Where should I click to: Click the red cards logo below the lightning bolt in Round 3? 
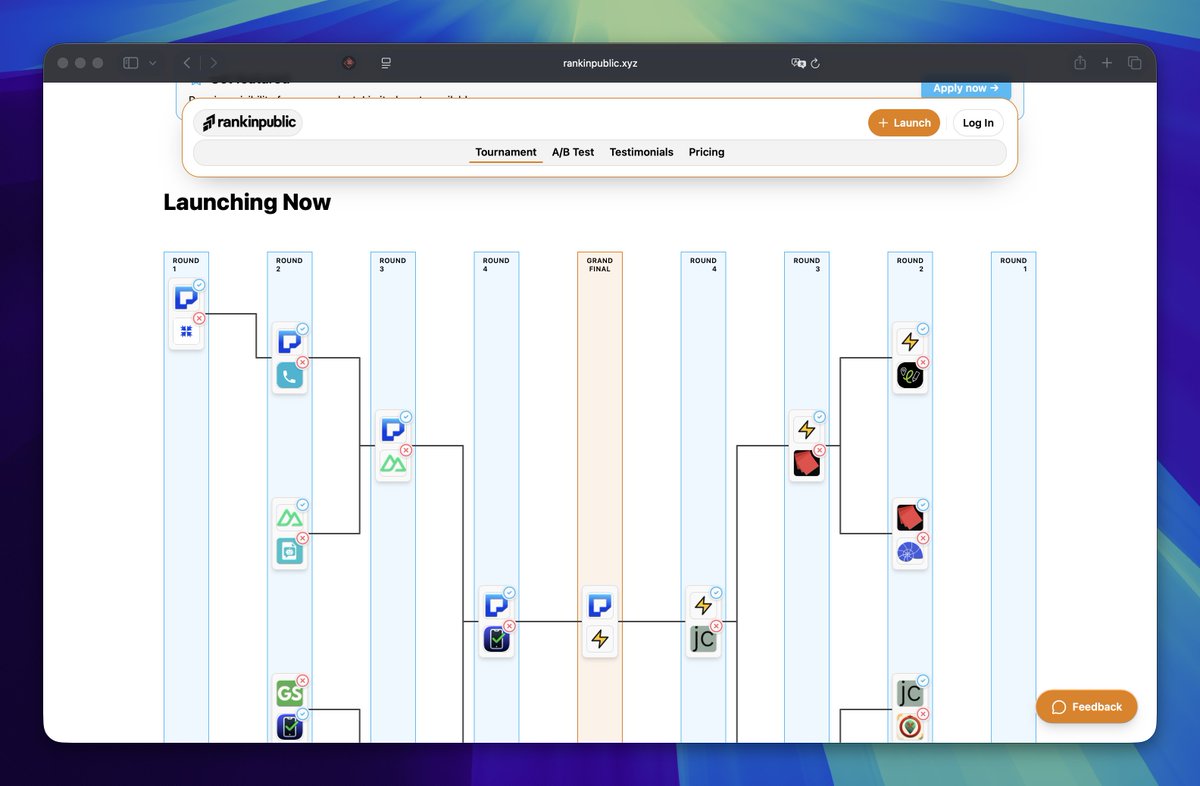(807, 464)
